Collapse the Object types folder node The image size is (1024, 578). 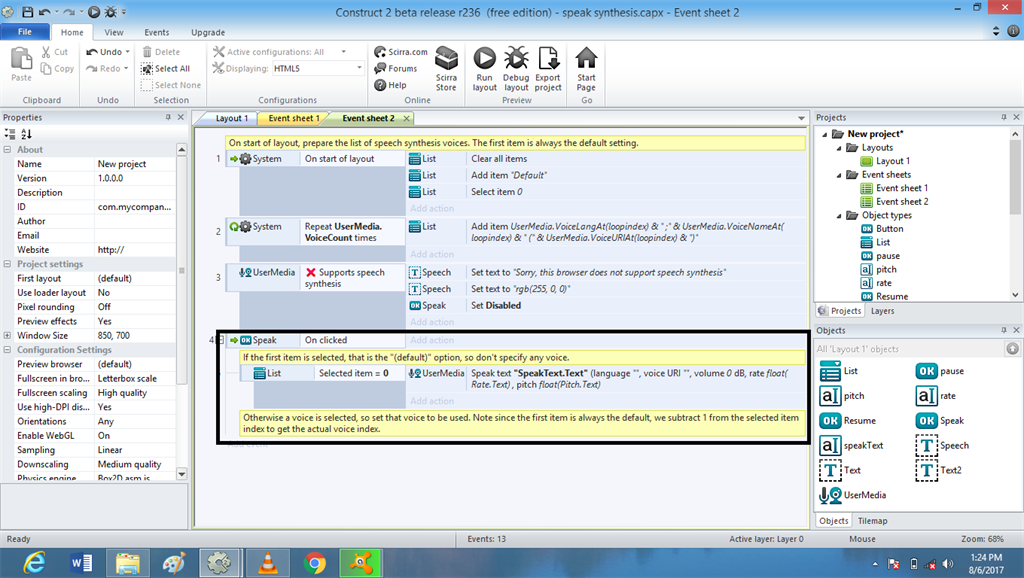pyautogui.click(x=839, y=216)
